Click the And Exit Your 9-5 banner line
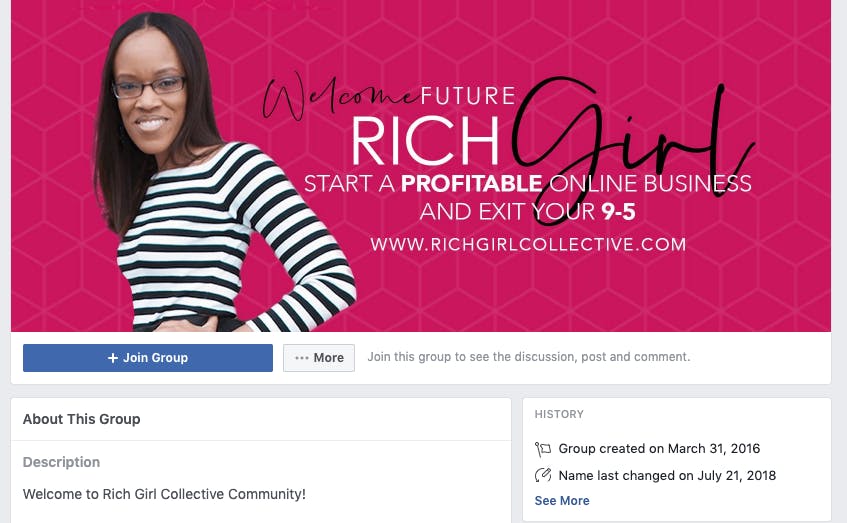 [528, 212]
